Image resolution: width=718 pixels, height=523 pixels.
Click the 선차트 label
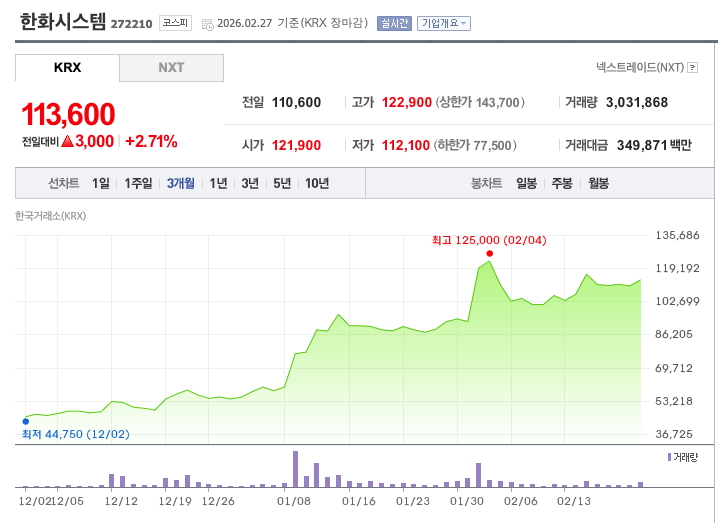tap(64, 184)
